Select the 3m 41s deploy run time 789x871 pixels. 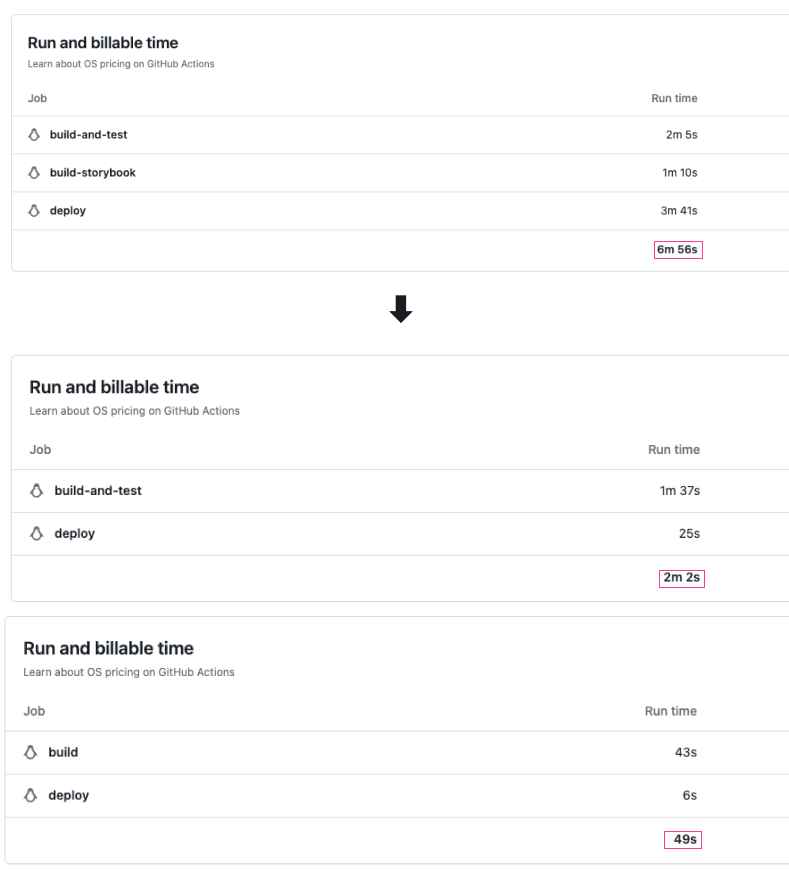(x=679, y=211)
